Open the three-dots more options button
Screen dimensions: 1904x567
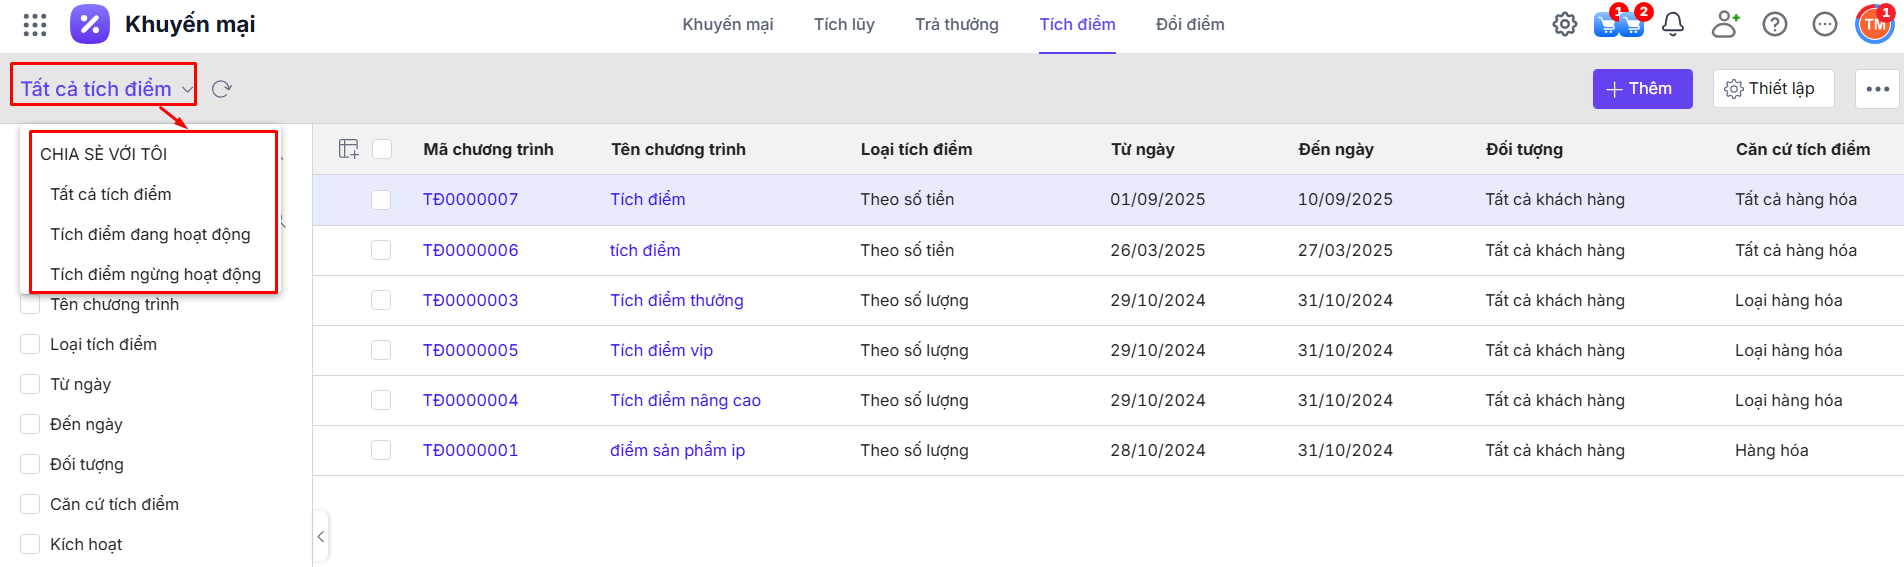1877,89
